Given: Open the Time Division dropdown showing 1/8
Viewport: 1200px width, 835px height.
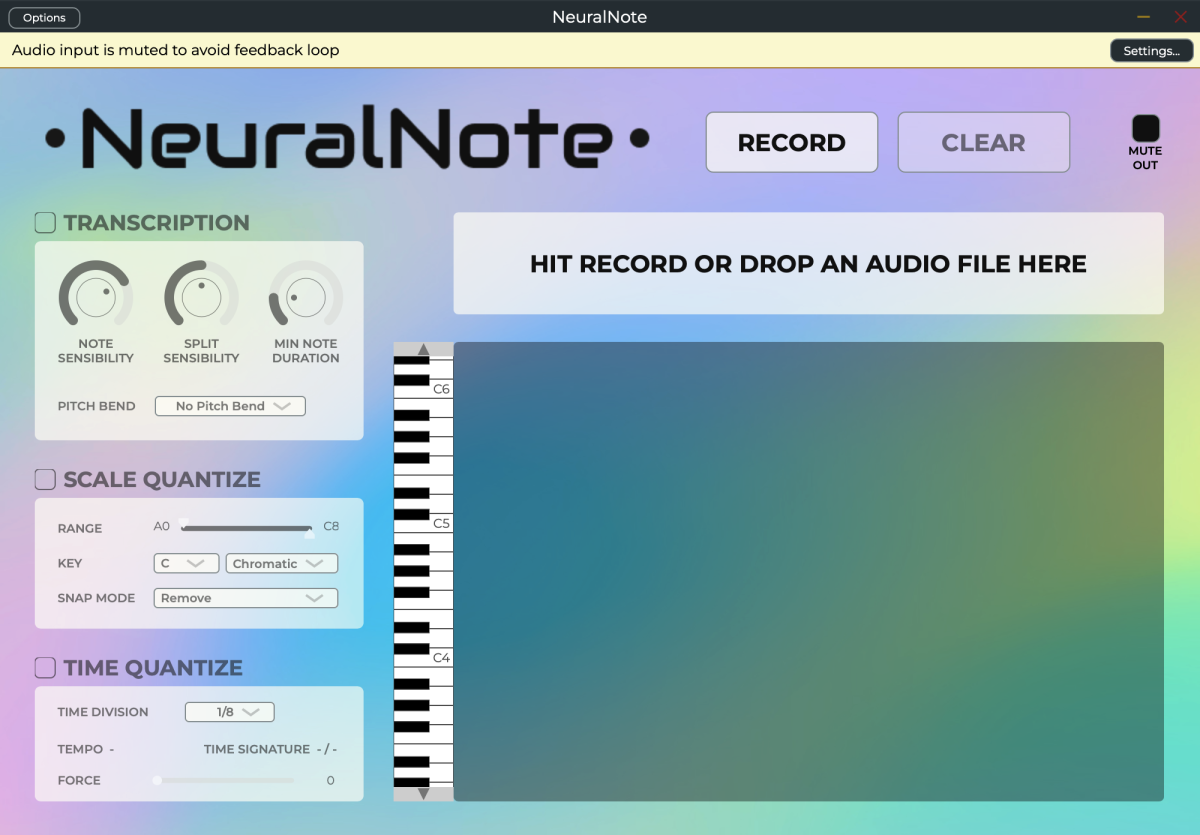Looking at the screenshot, I should (x=230, y=712).
